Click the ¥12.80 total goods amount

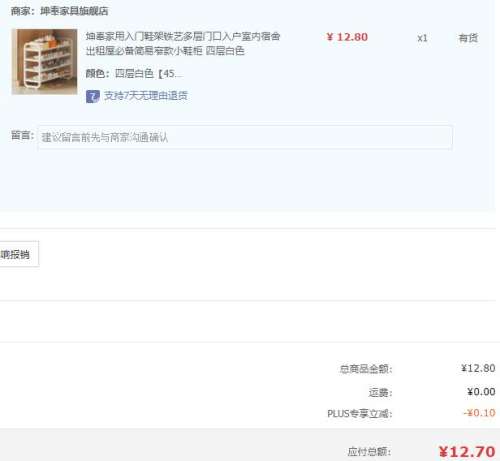[478, 368]
